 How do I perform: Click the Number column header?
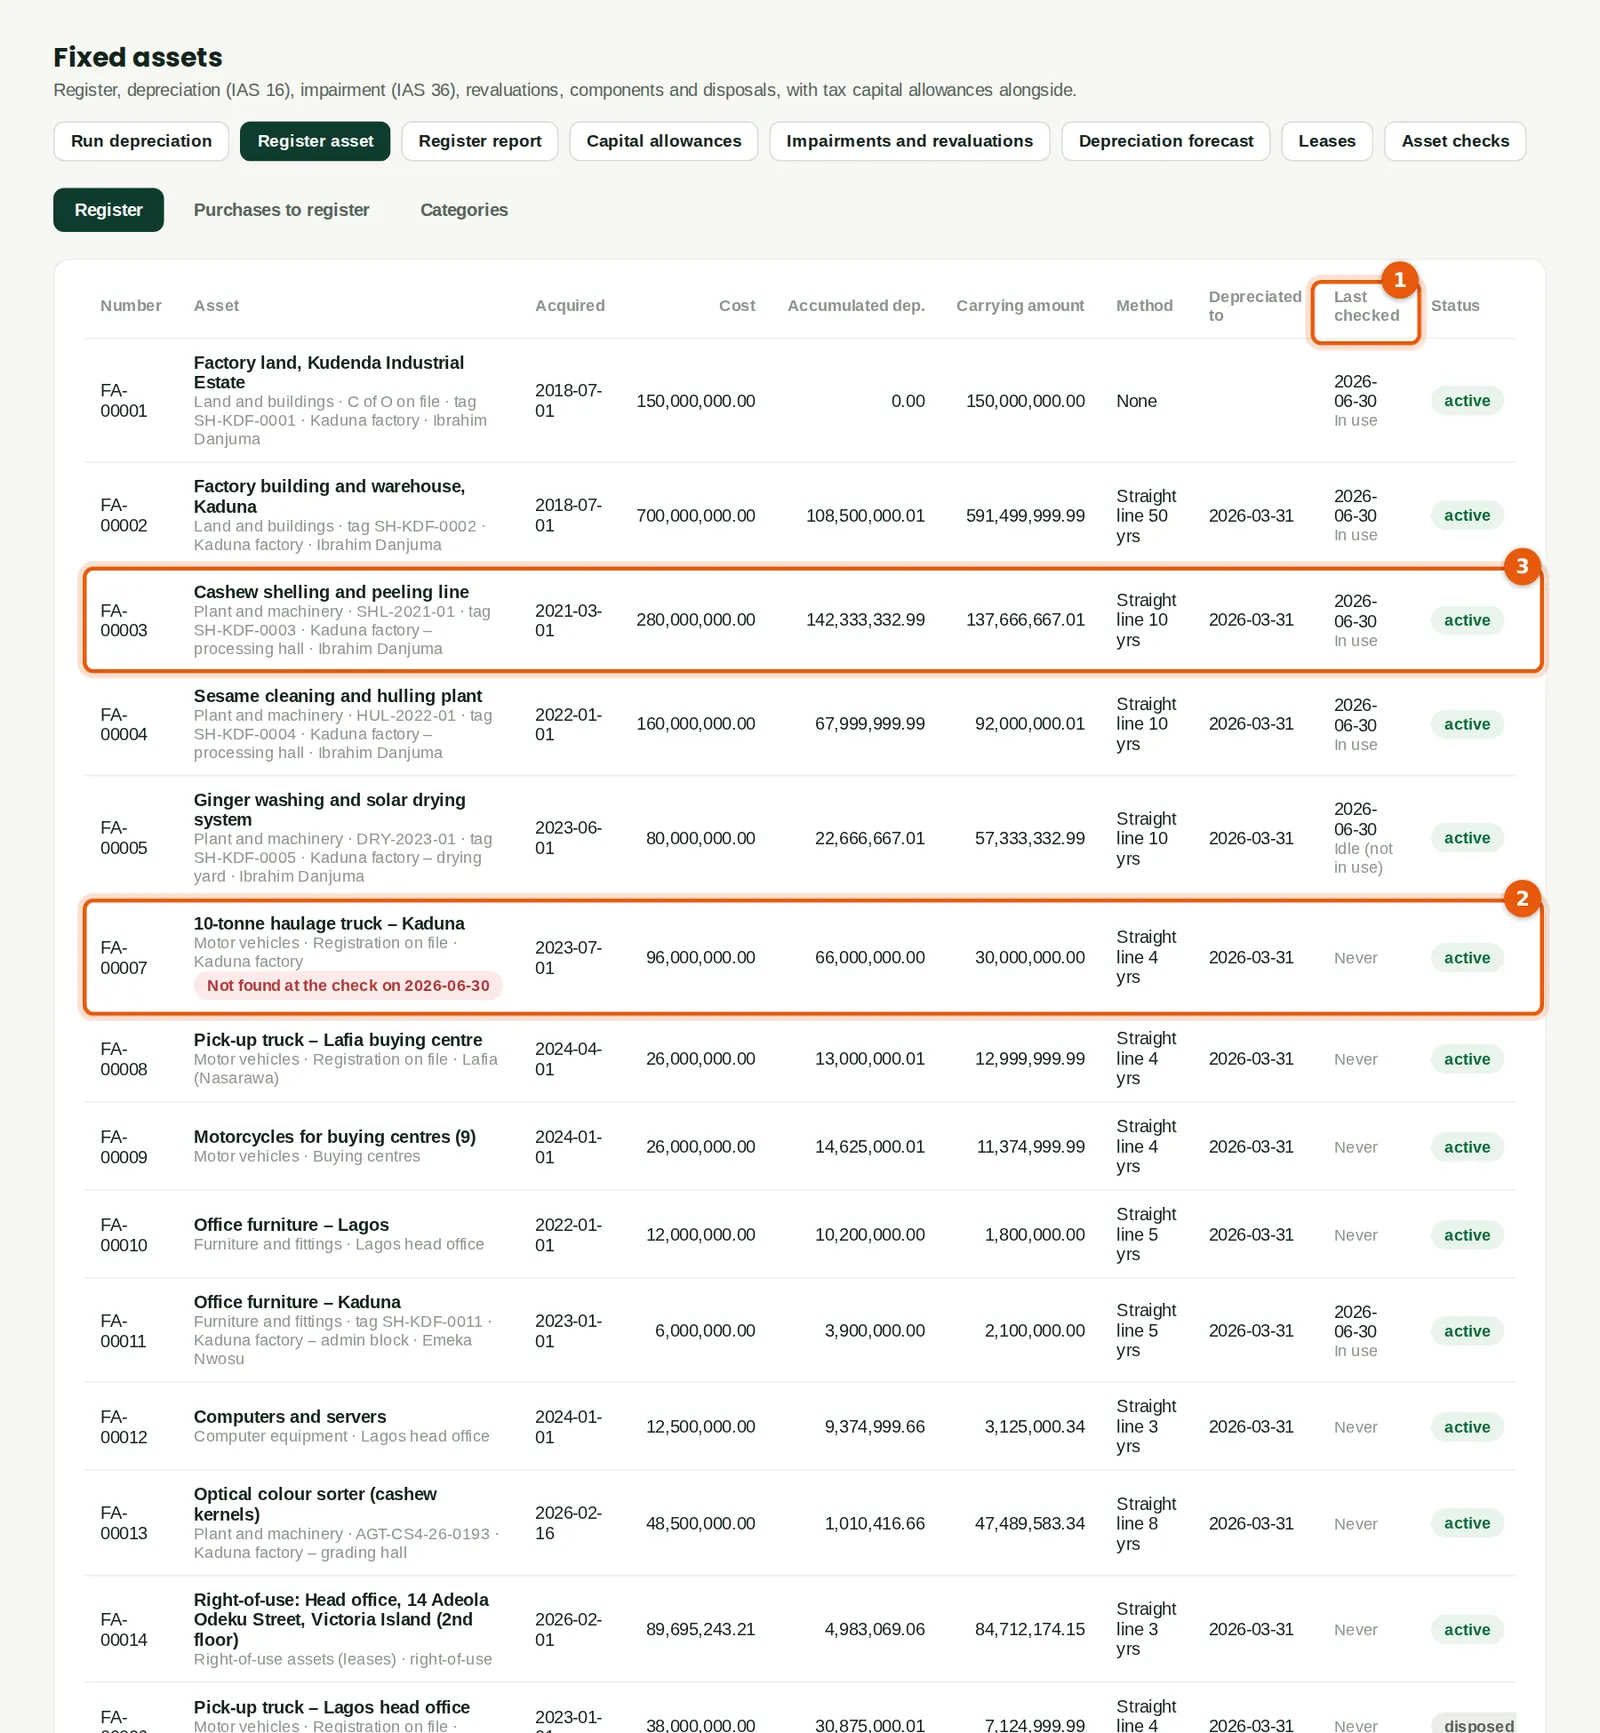pyautogui.click(x=131, y=306)
